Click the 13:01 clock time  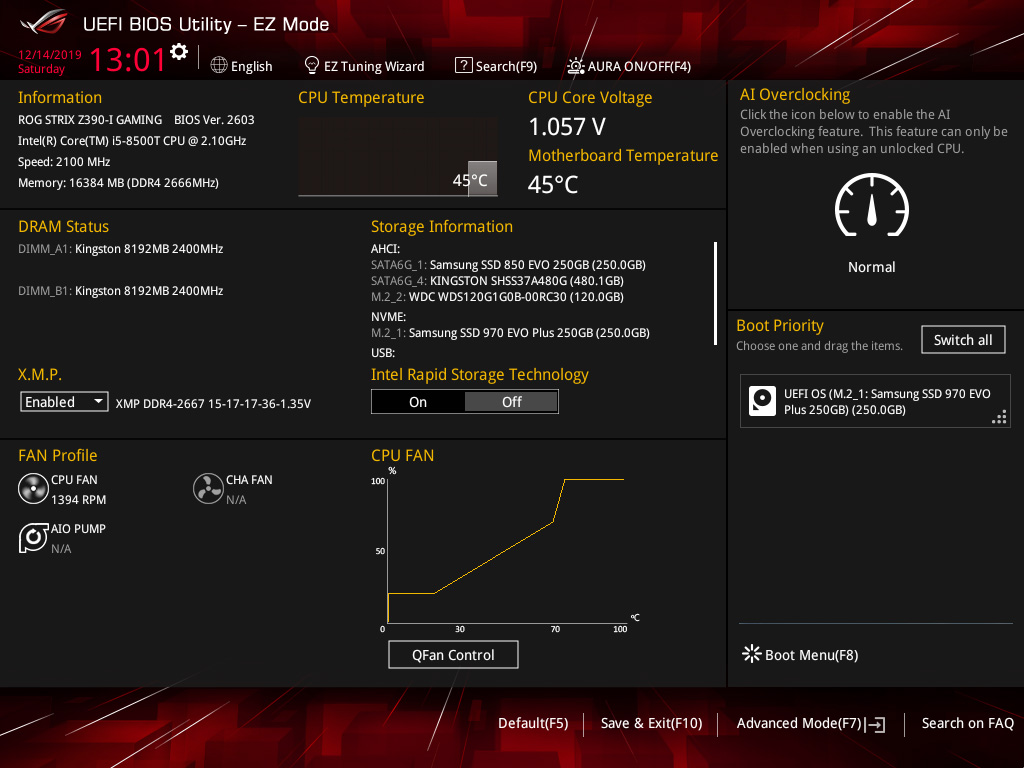click(128, 59)
